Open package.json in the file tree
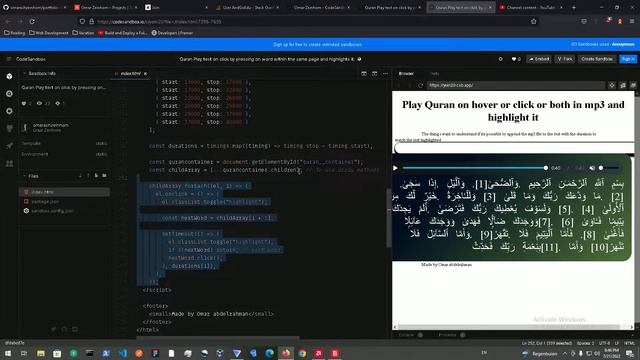 pyautogui.click(x=64, y=202)
